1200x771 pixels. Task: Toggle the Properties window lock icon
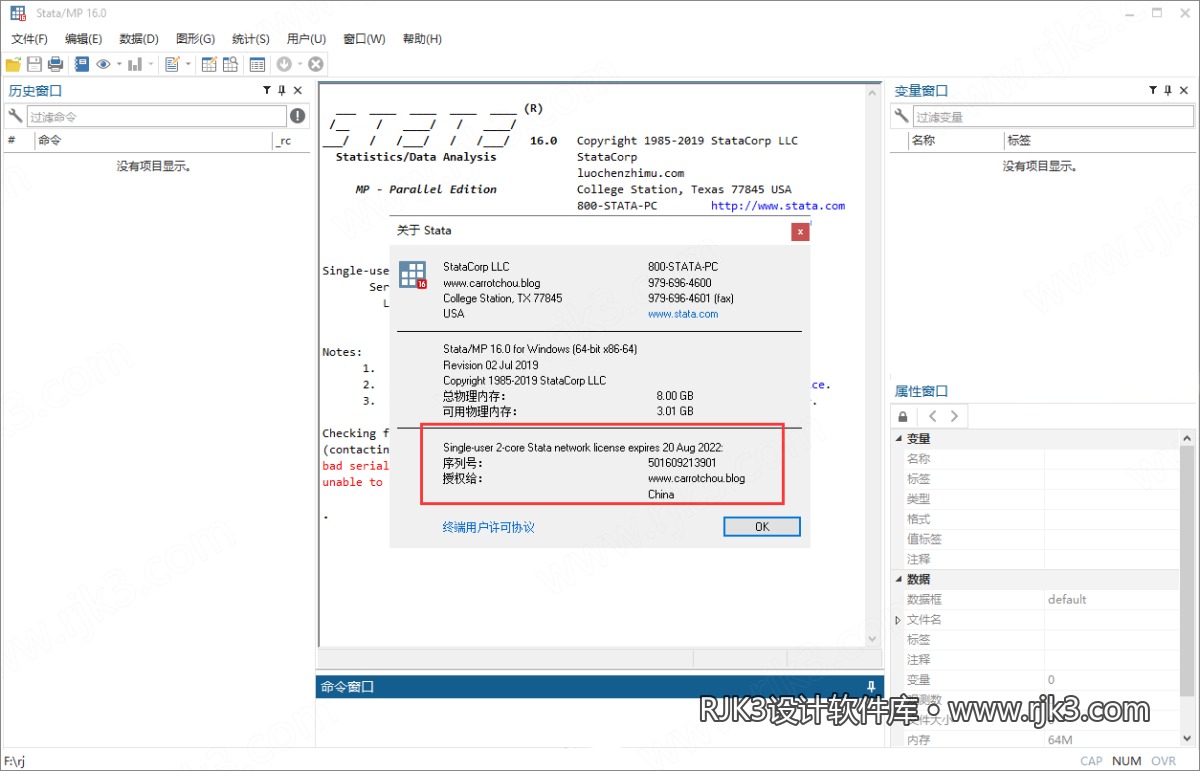click(903, 416)
